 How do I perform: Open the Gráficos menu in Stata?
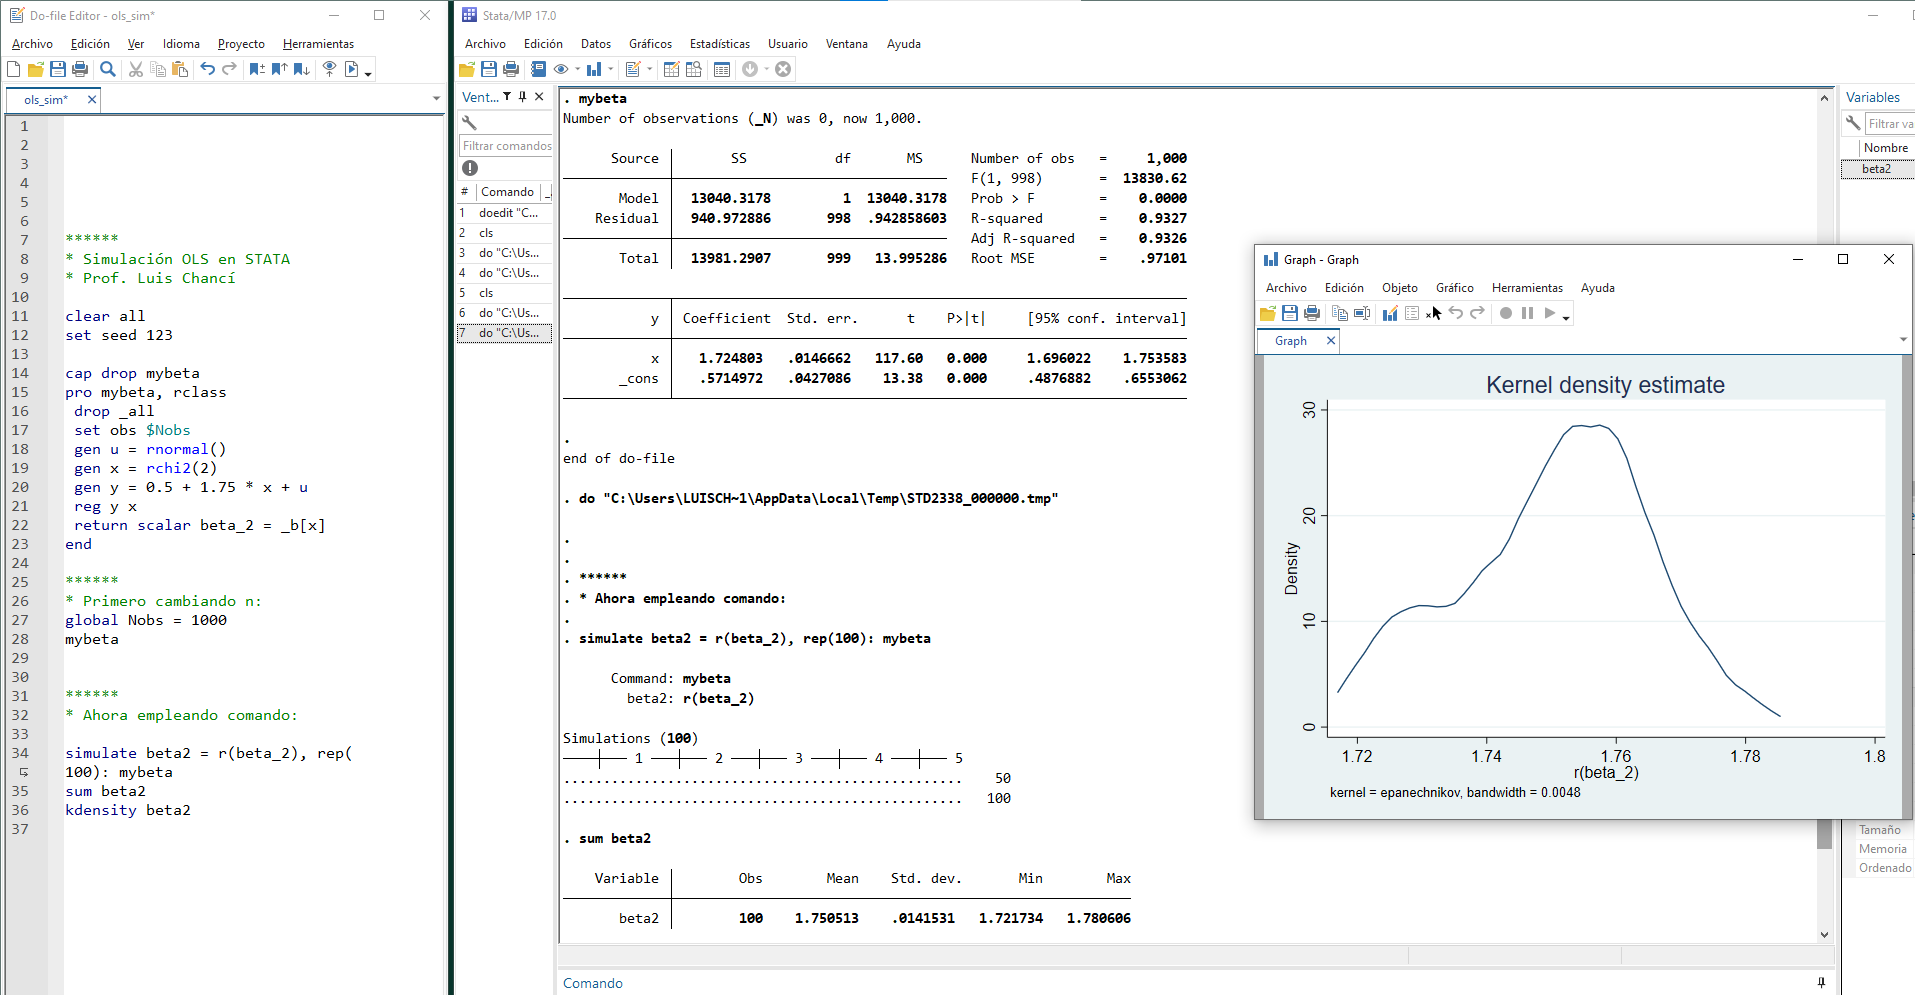(650, 44)
